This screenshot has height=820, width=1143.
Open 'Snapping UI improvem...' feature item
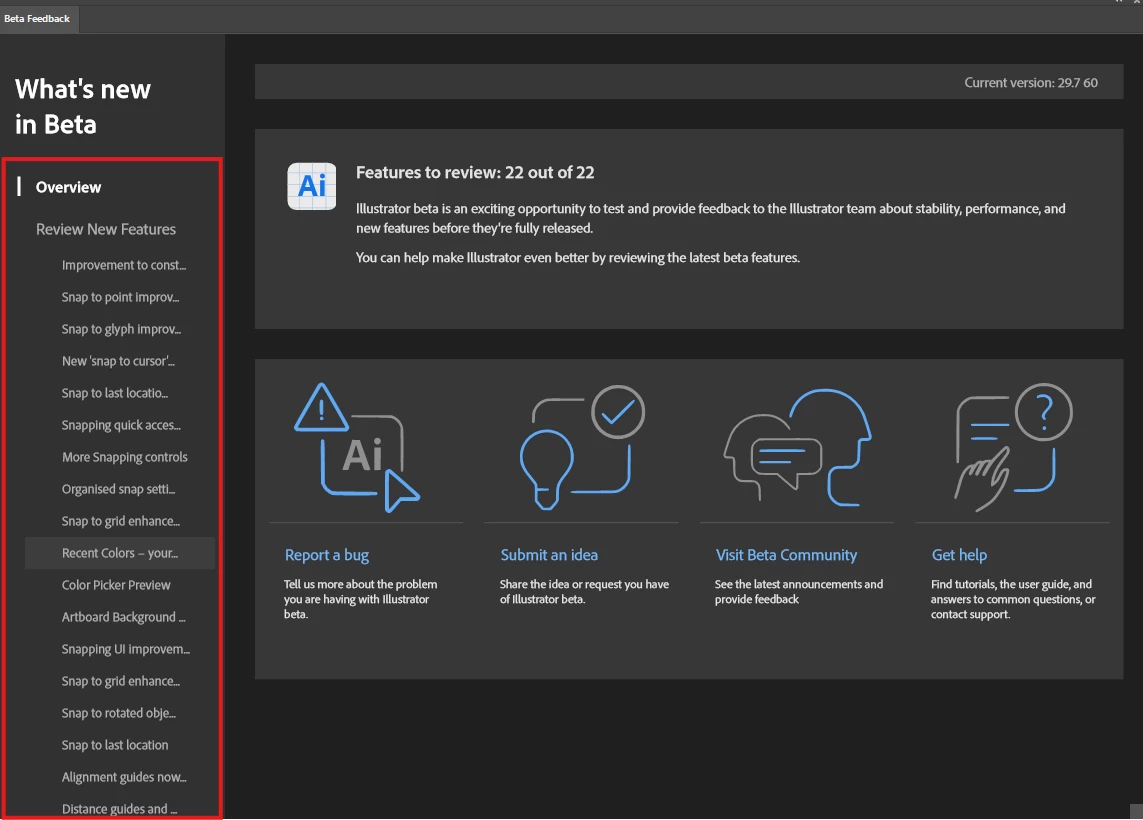125,649
